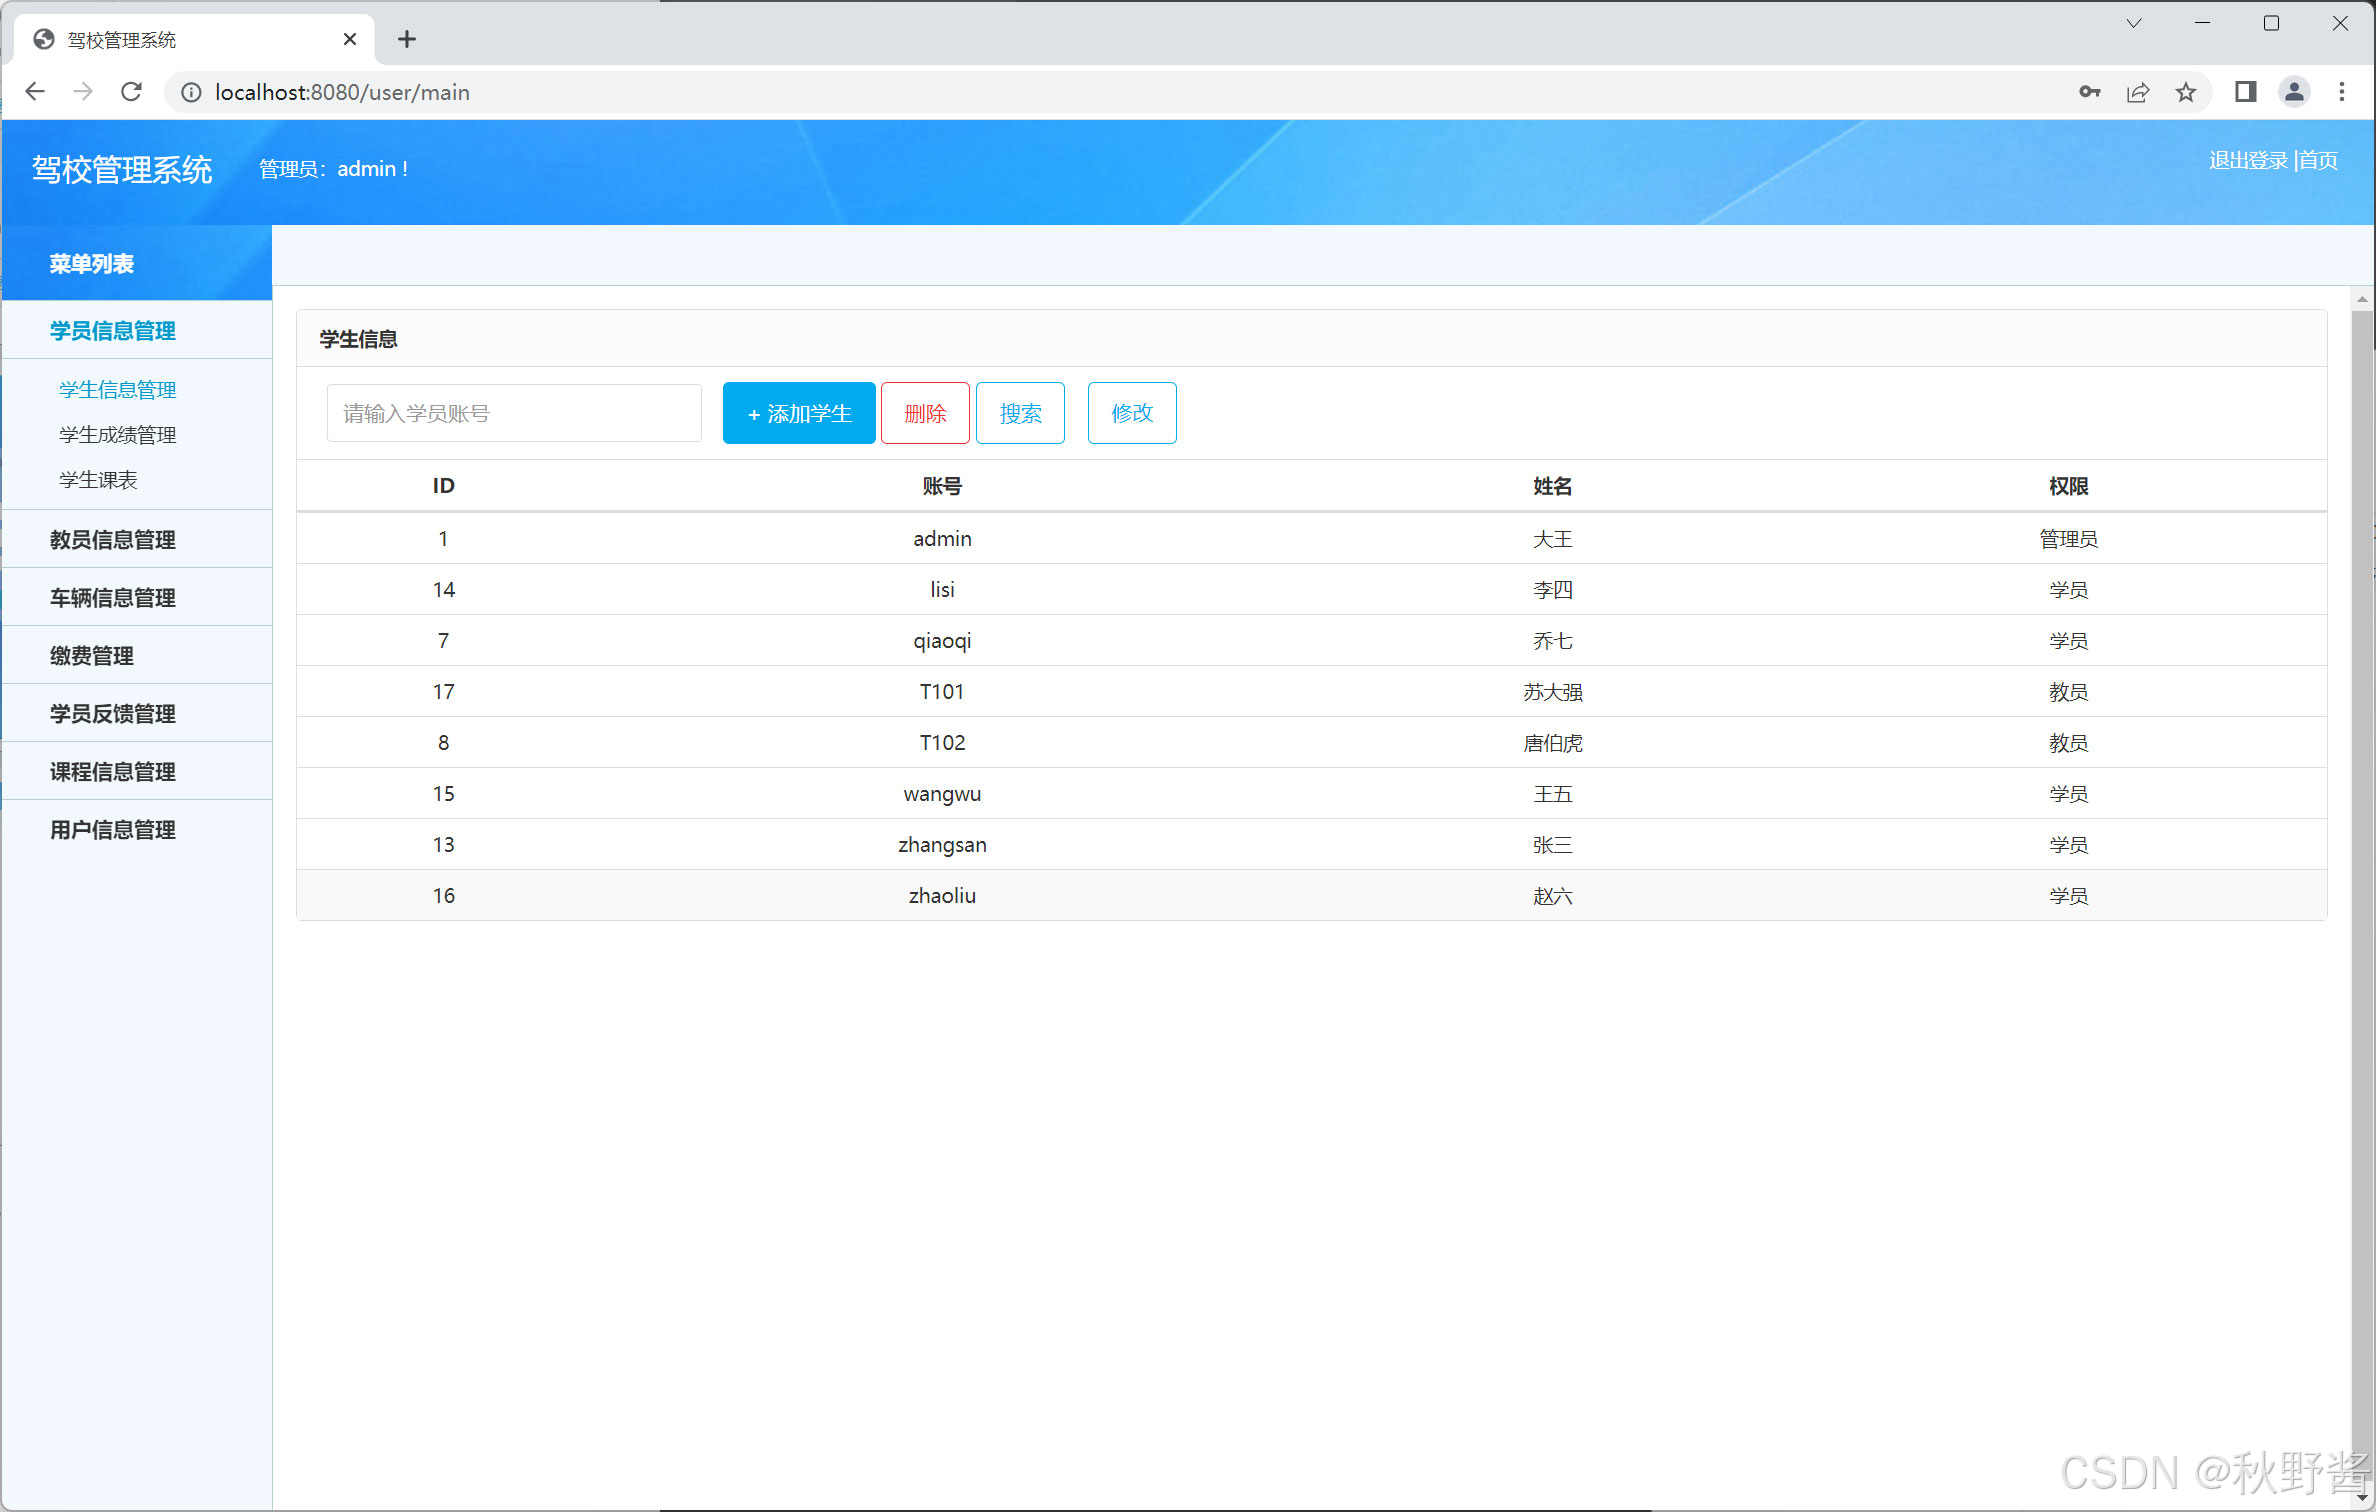Open 学生课表 submenu item
This screenshot has width=2376, height=1512.
coord(98,480)
